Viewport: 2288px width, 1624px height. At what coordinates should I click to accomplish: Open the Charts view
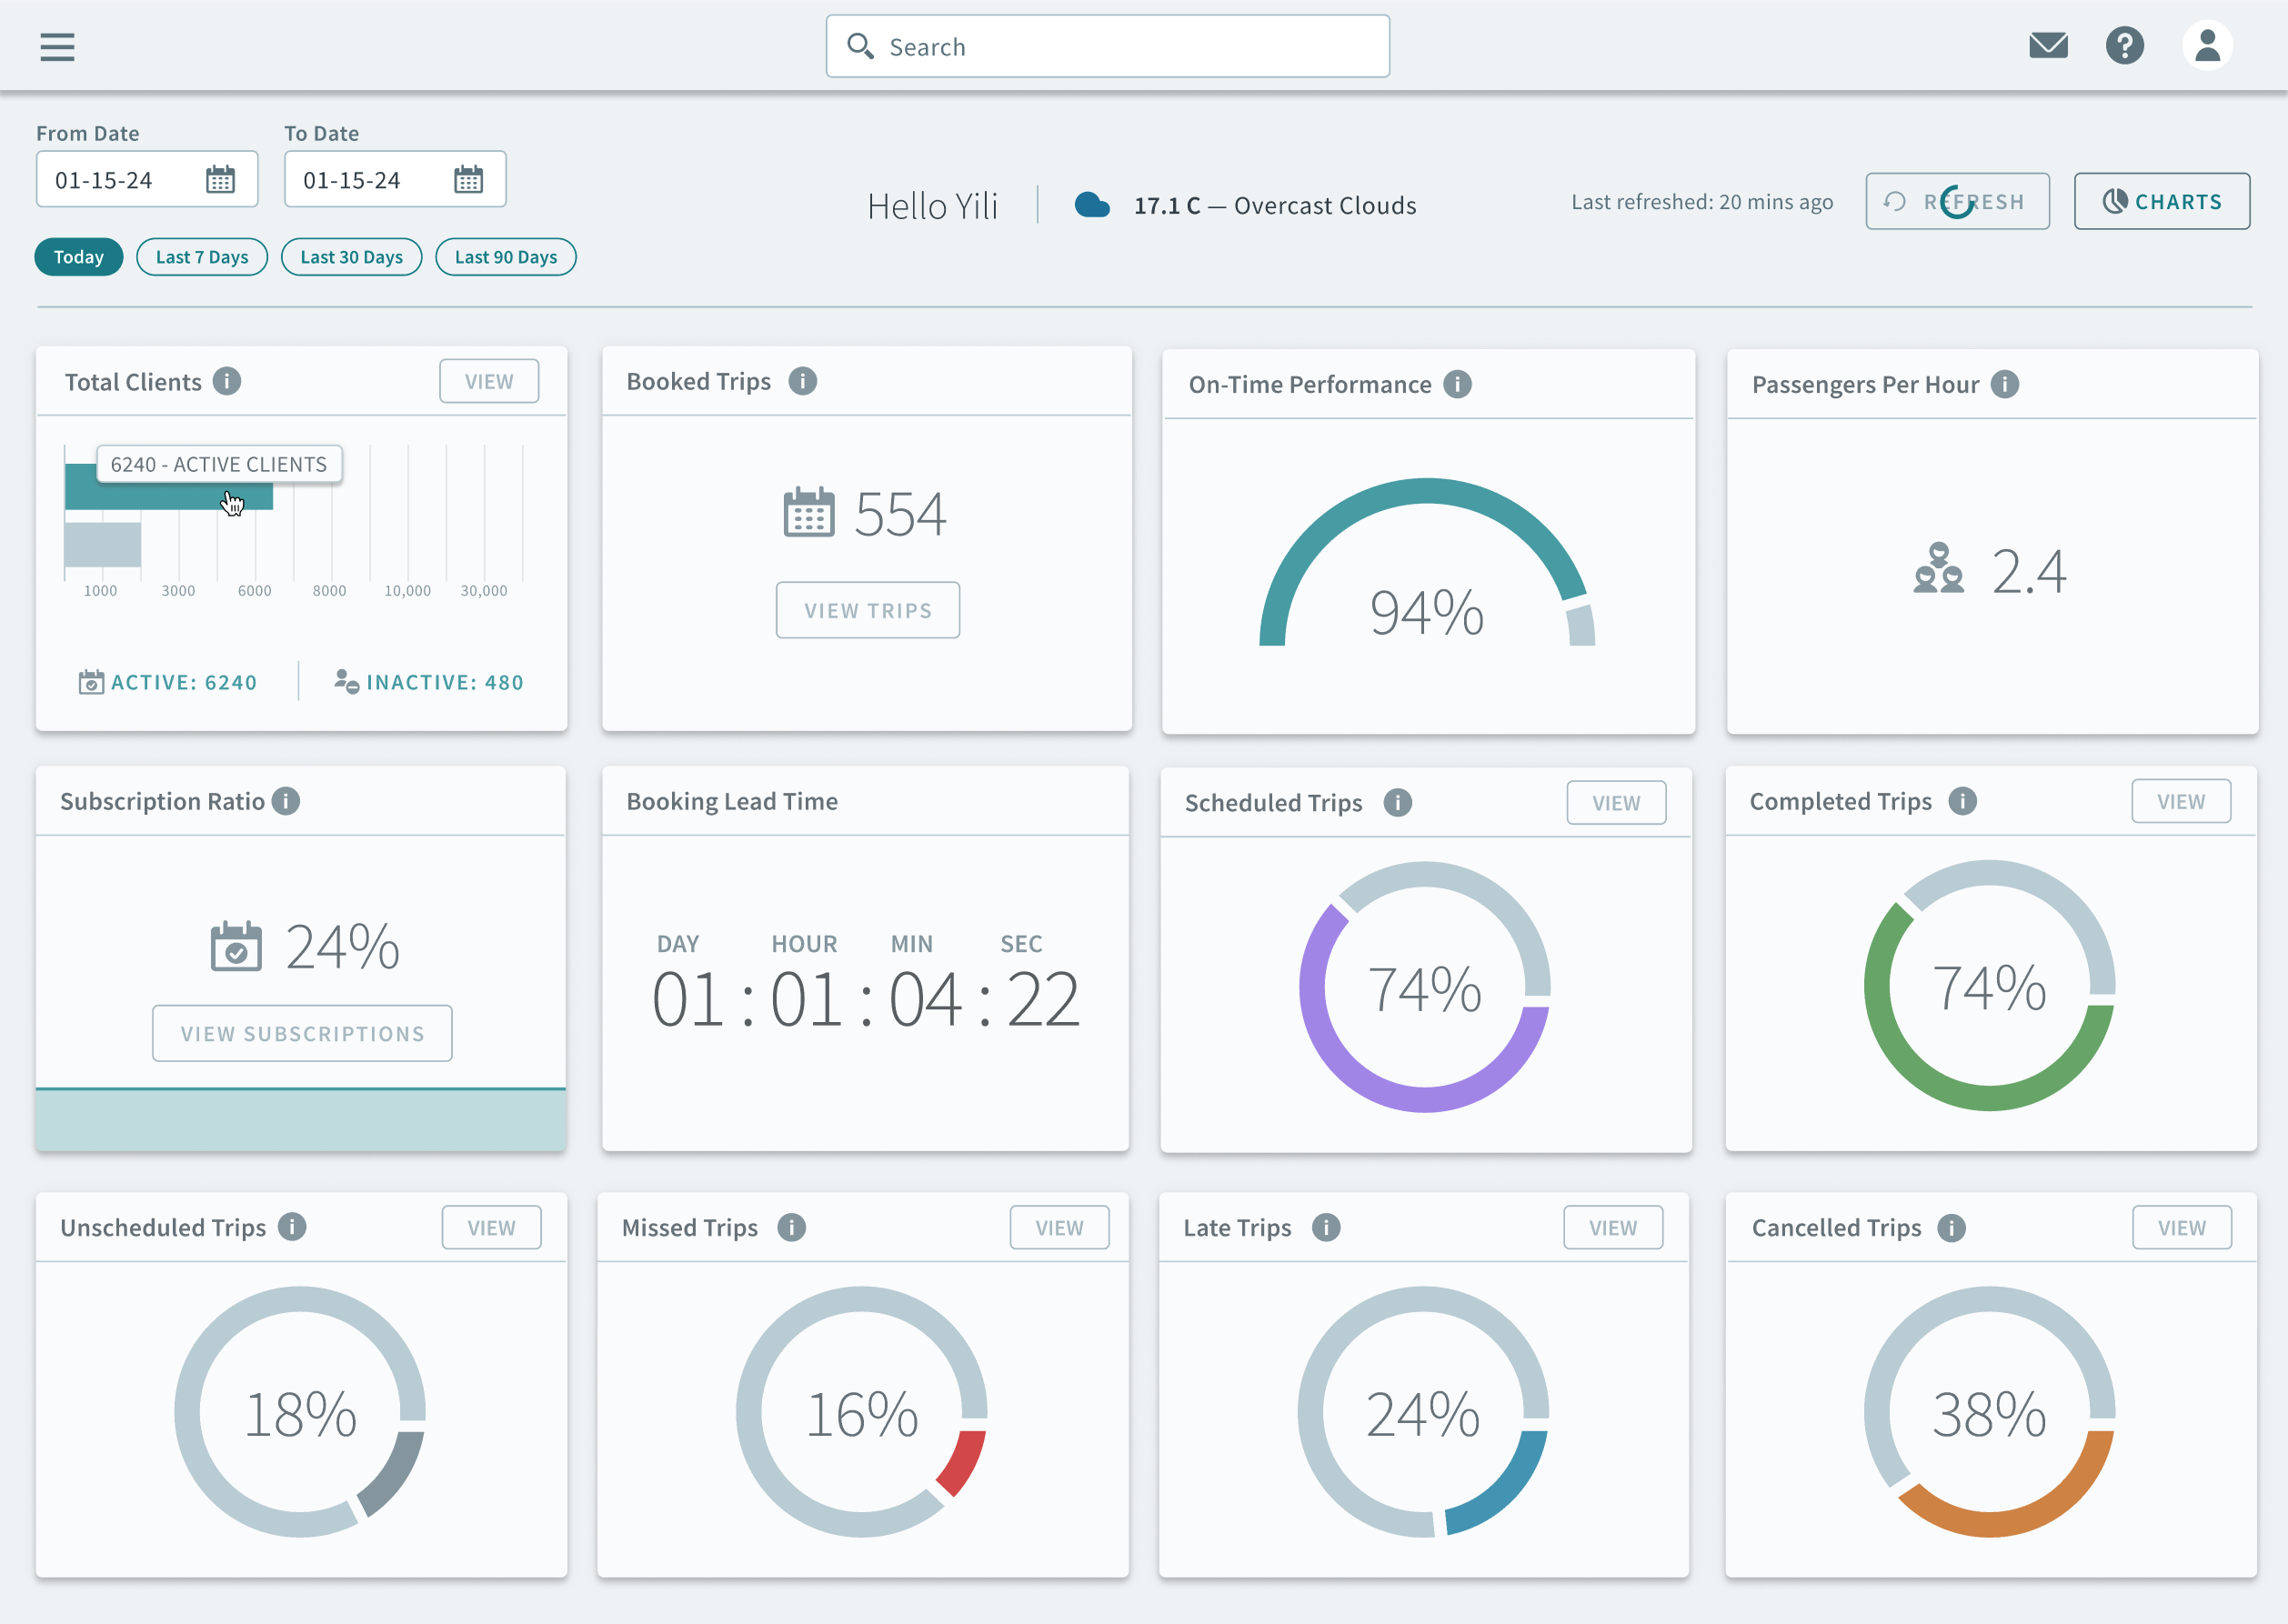(x=2162, y=200)
